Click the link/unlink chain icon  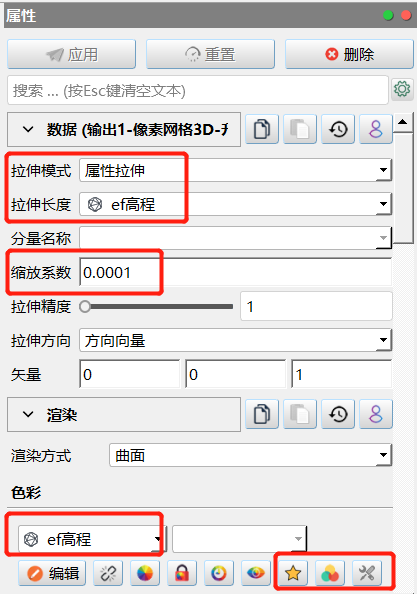coord(108,573)
